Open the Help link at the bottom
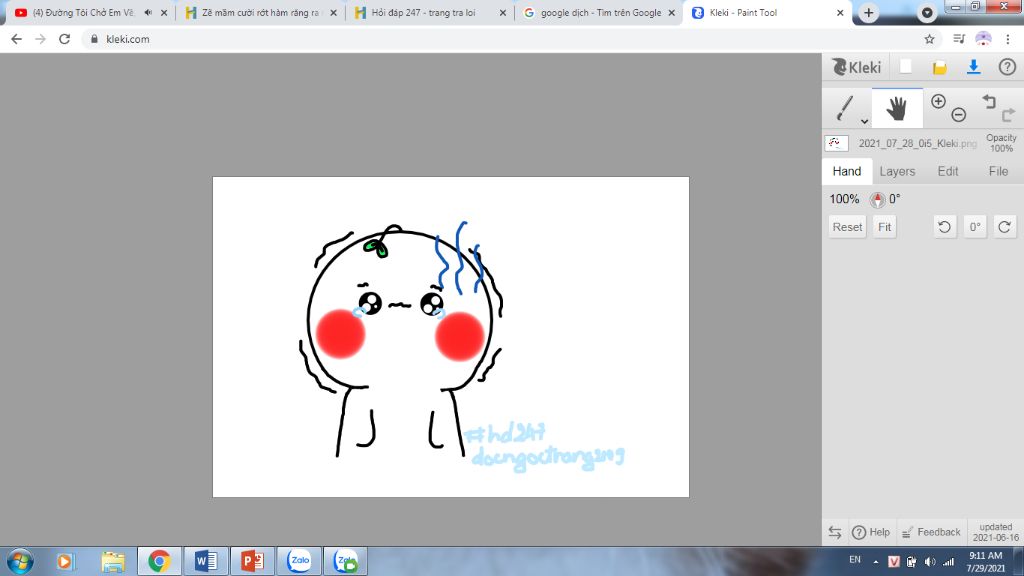 [871, 532]
